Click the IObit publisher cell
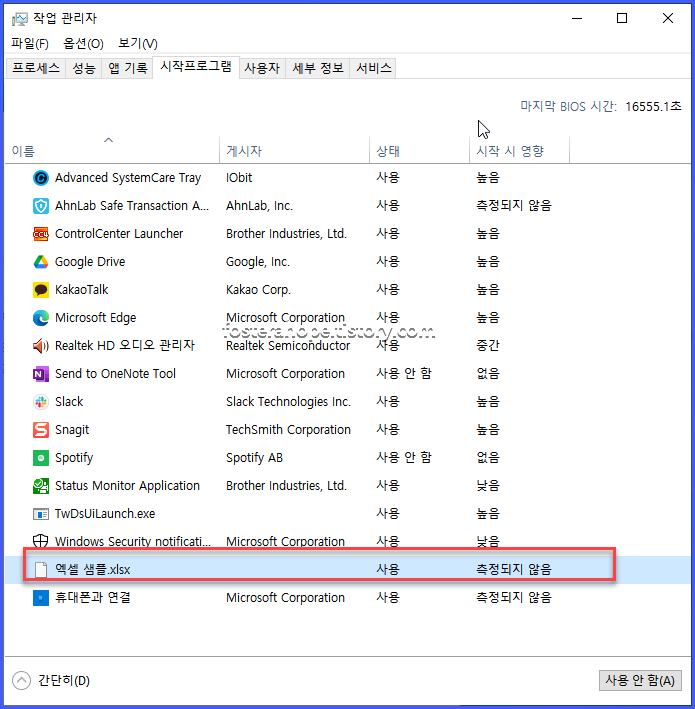695x709 pixels. click(x=239, y=178)
